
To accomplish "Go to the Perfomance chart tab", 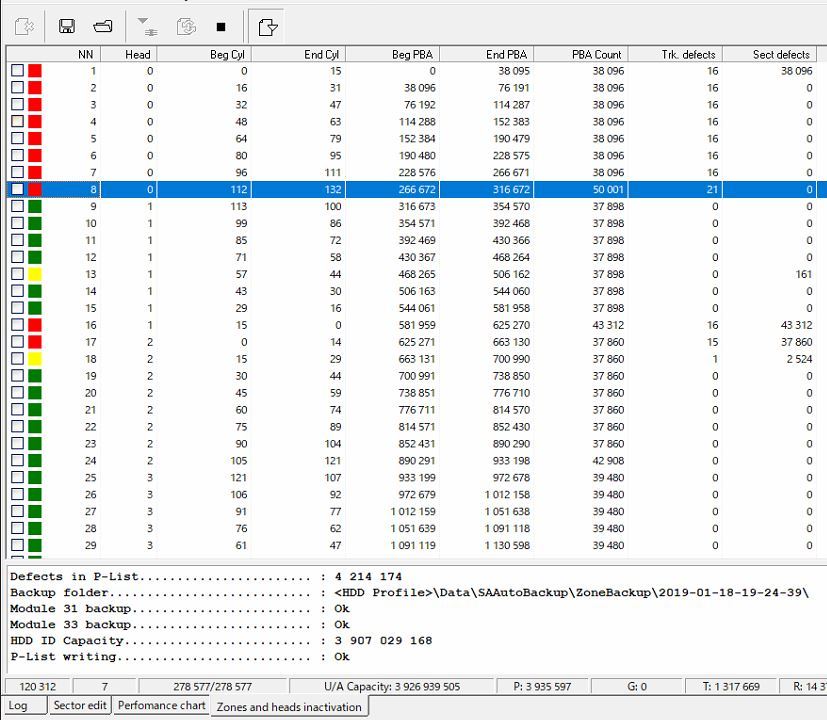I will pyautogui.click(x=161, y=706).
